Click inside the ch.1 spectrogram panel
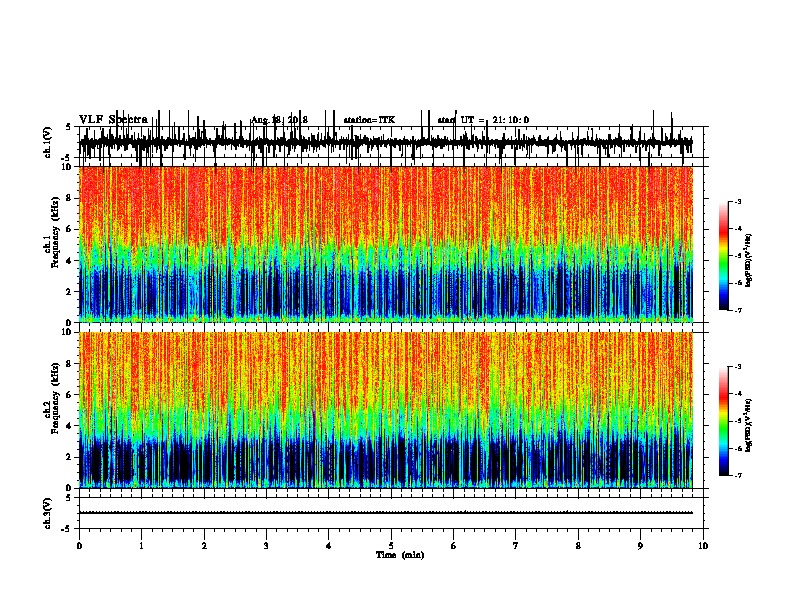Image resolution: width=792 pixels, height=612 pixels. coord(386,244)
